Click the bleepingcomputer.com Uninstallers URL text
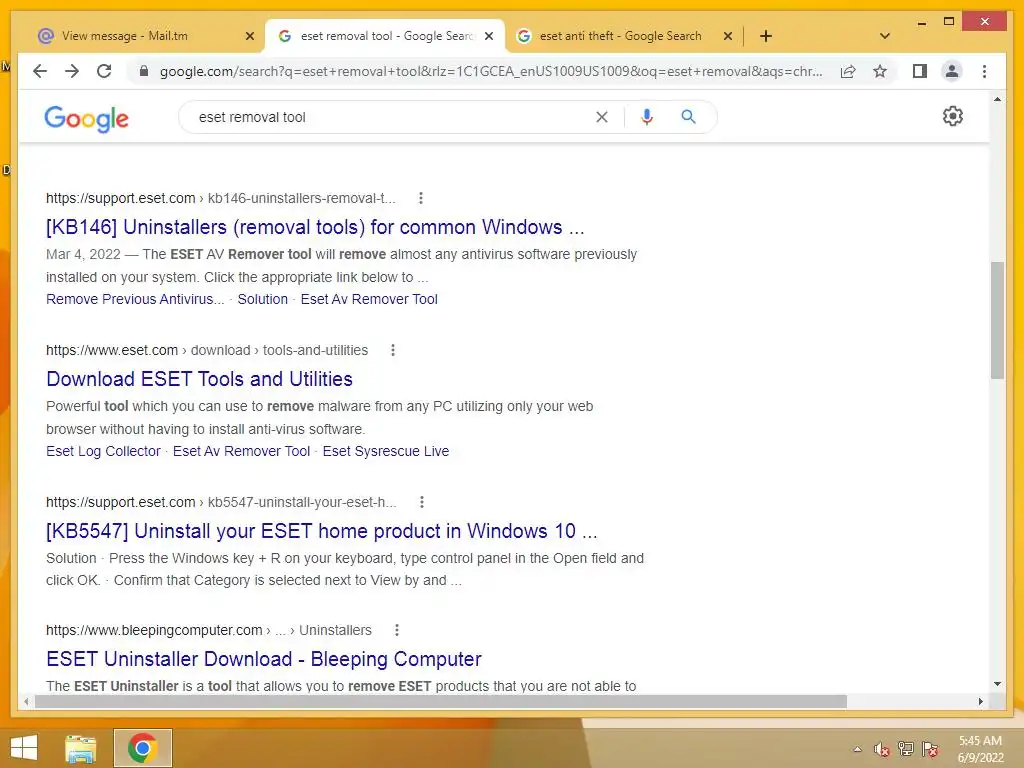This screenshot has height=768, width=1024. tap(208, 630)
